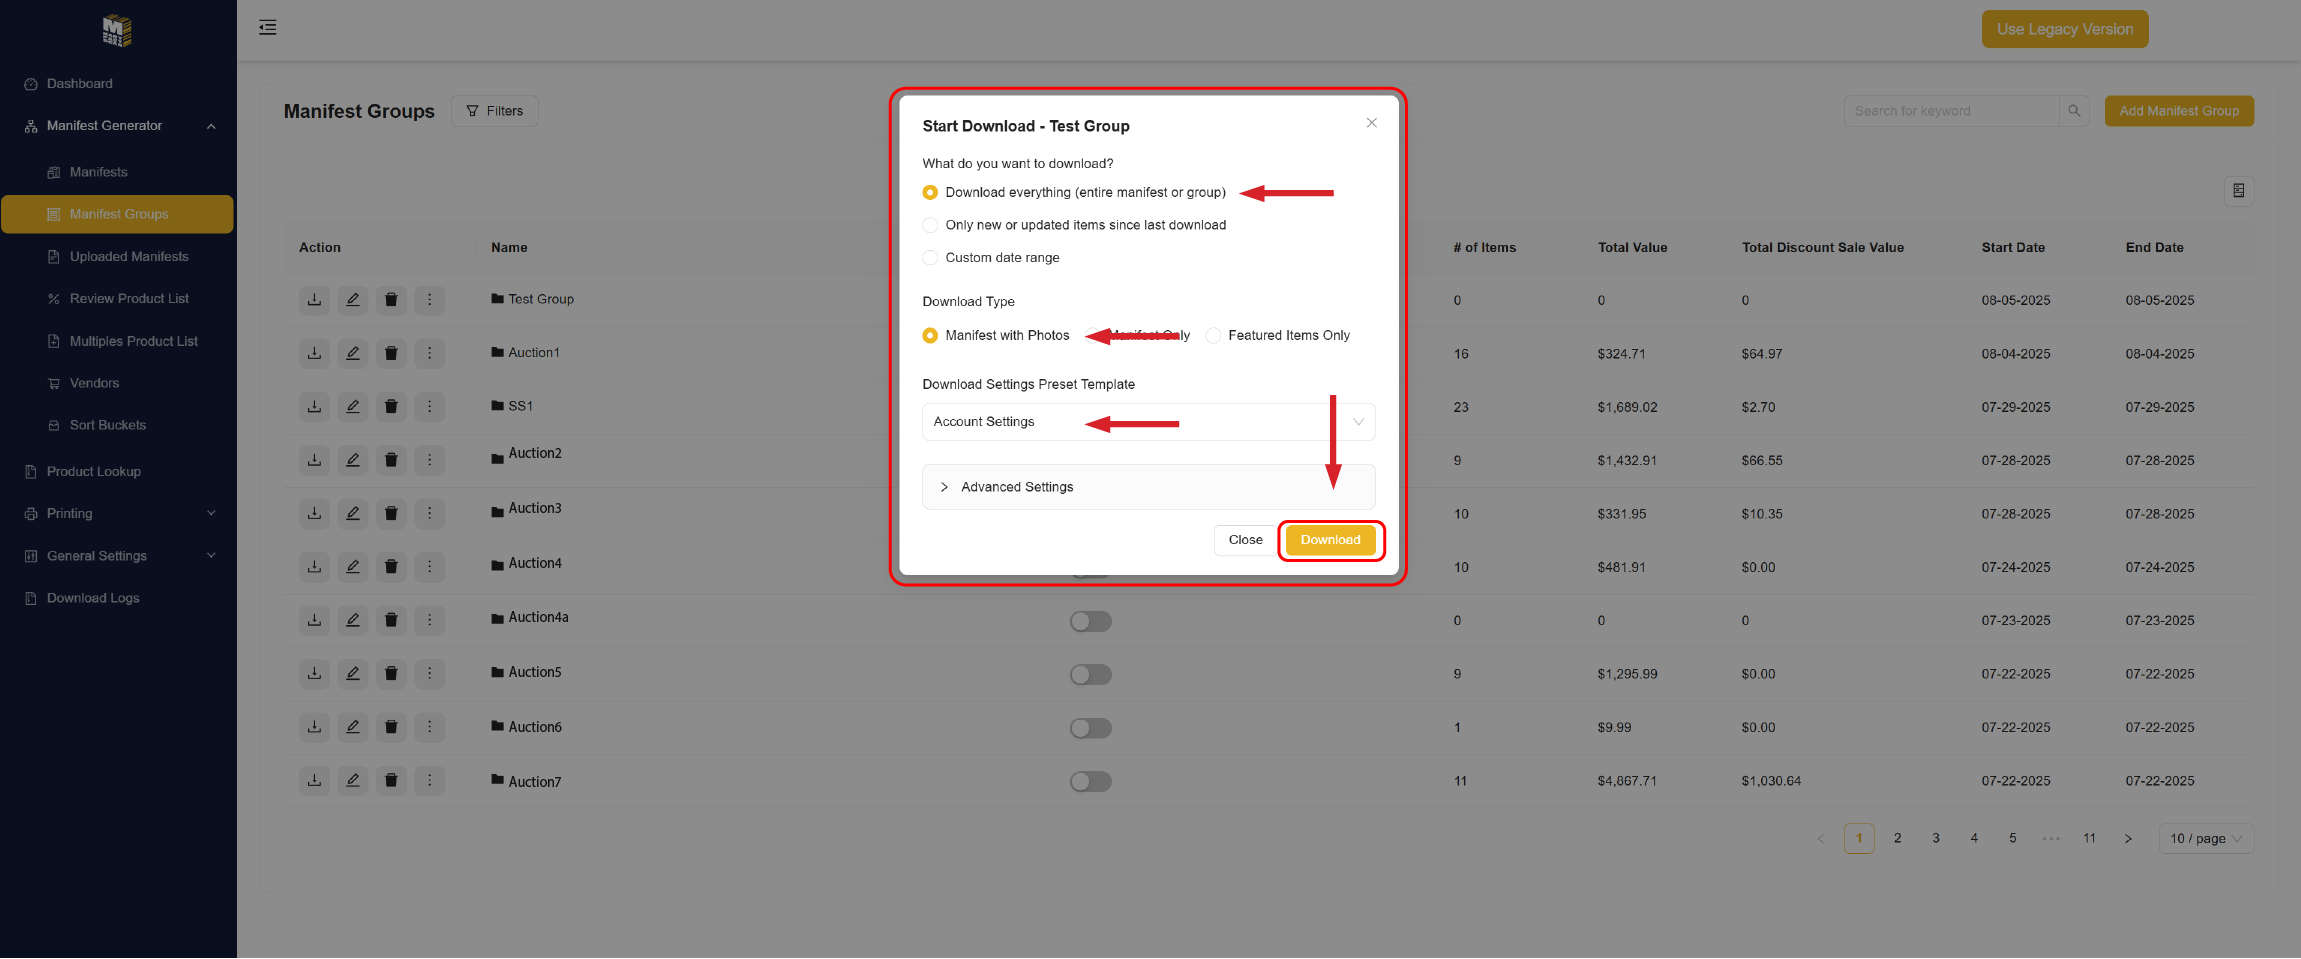Choose 'Featured Items Only' download type
The image size is (2301, 959).
pyautogui.click(x=1213, y=336)
